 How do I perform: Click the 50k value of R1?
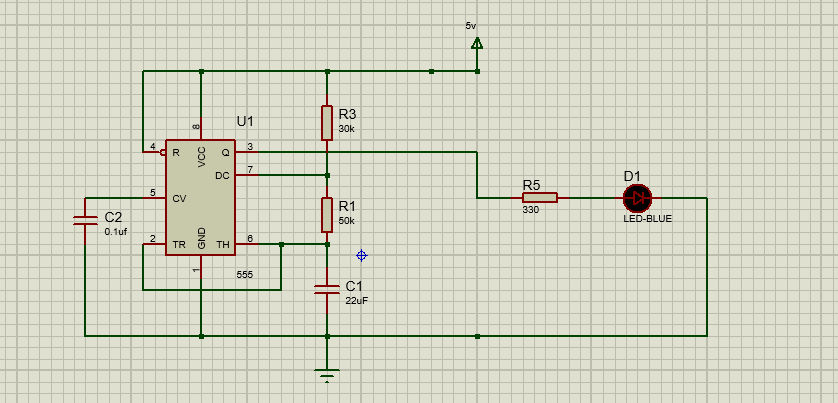coord(346,221)
